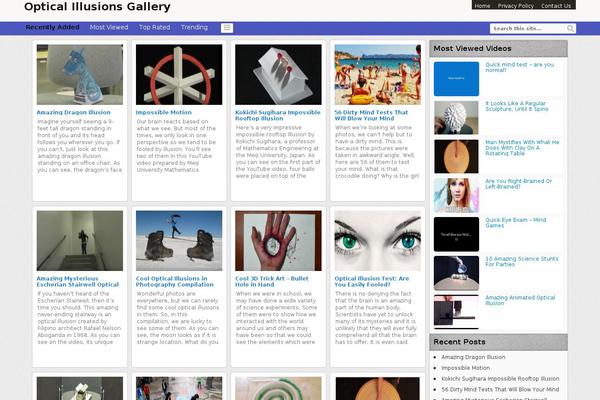Open Kokichi Sugihara Rooftop in Recent Posts
This screenshot has height=400, width=600.
click(x=500, y=379)
